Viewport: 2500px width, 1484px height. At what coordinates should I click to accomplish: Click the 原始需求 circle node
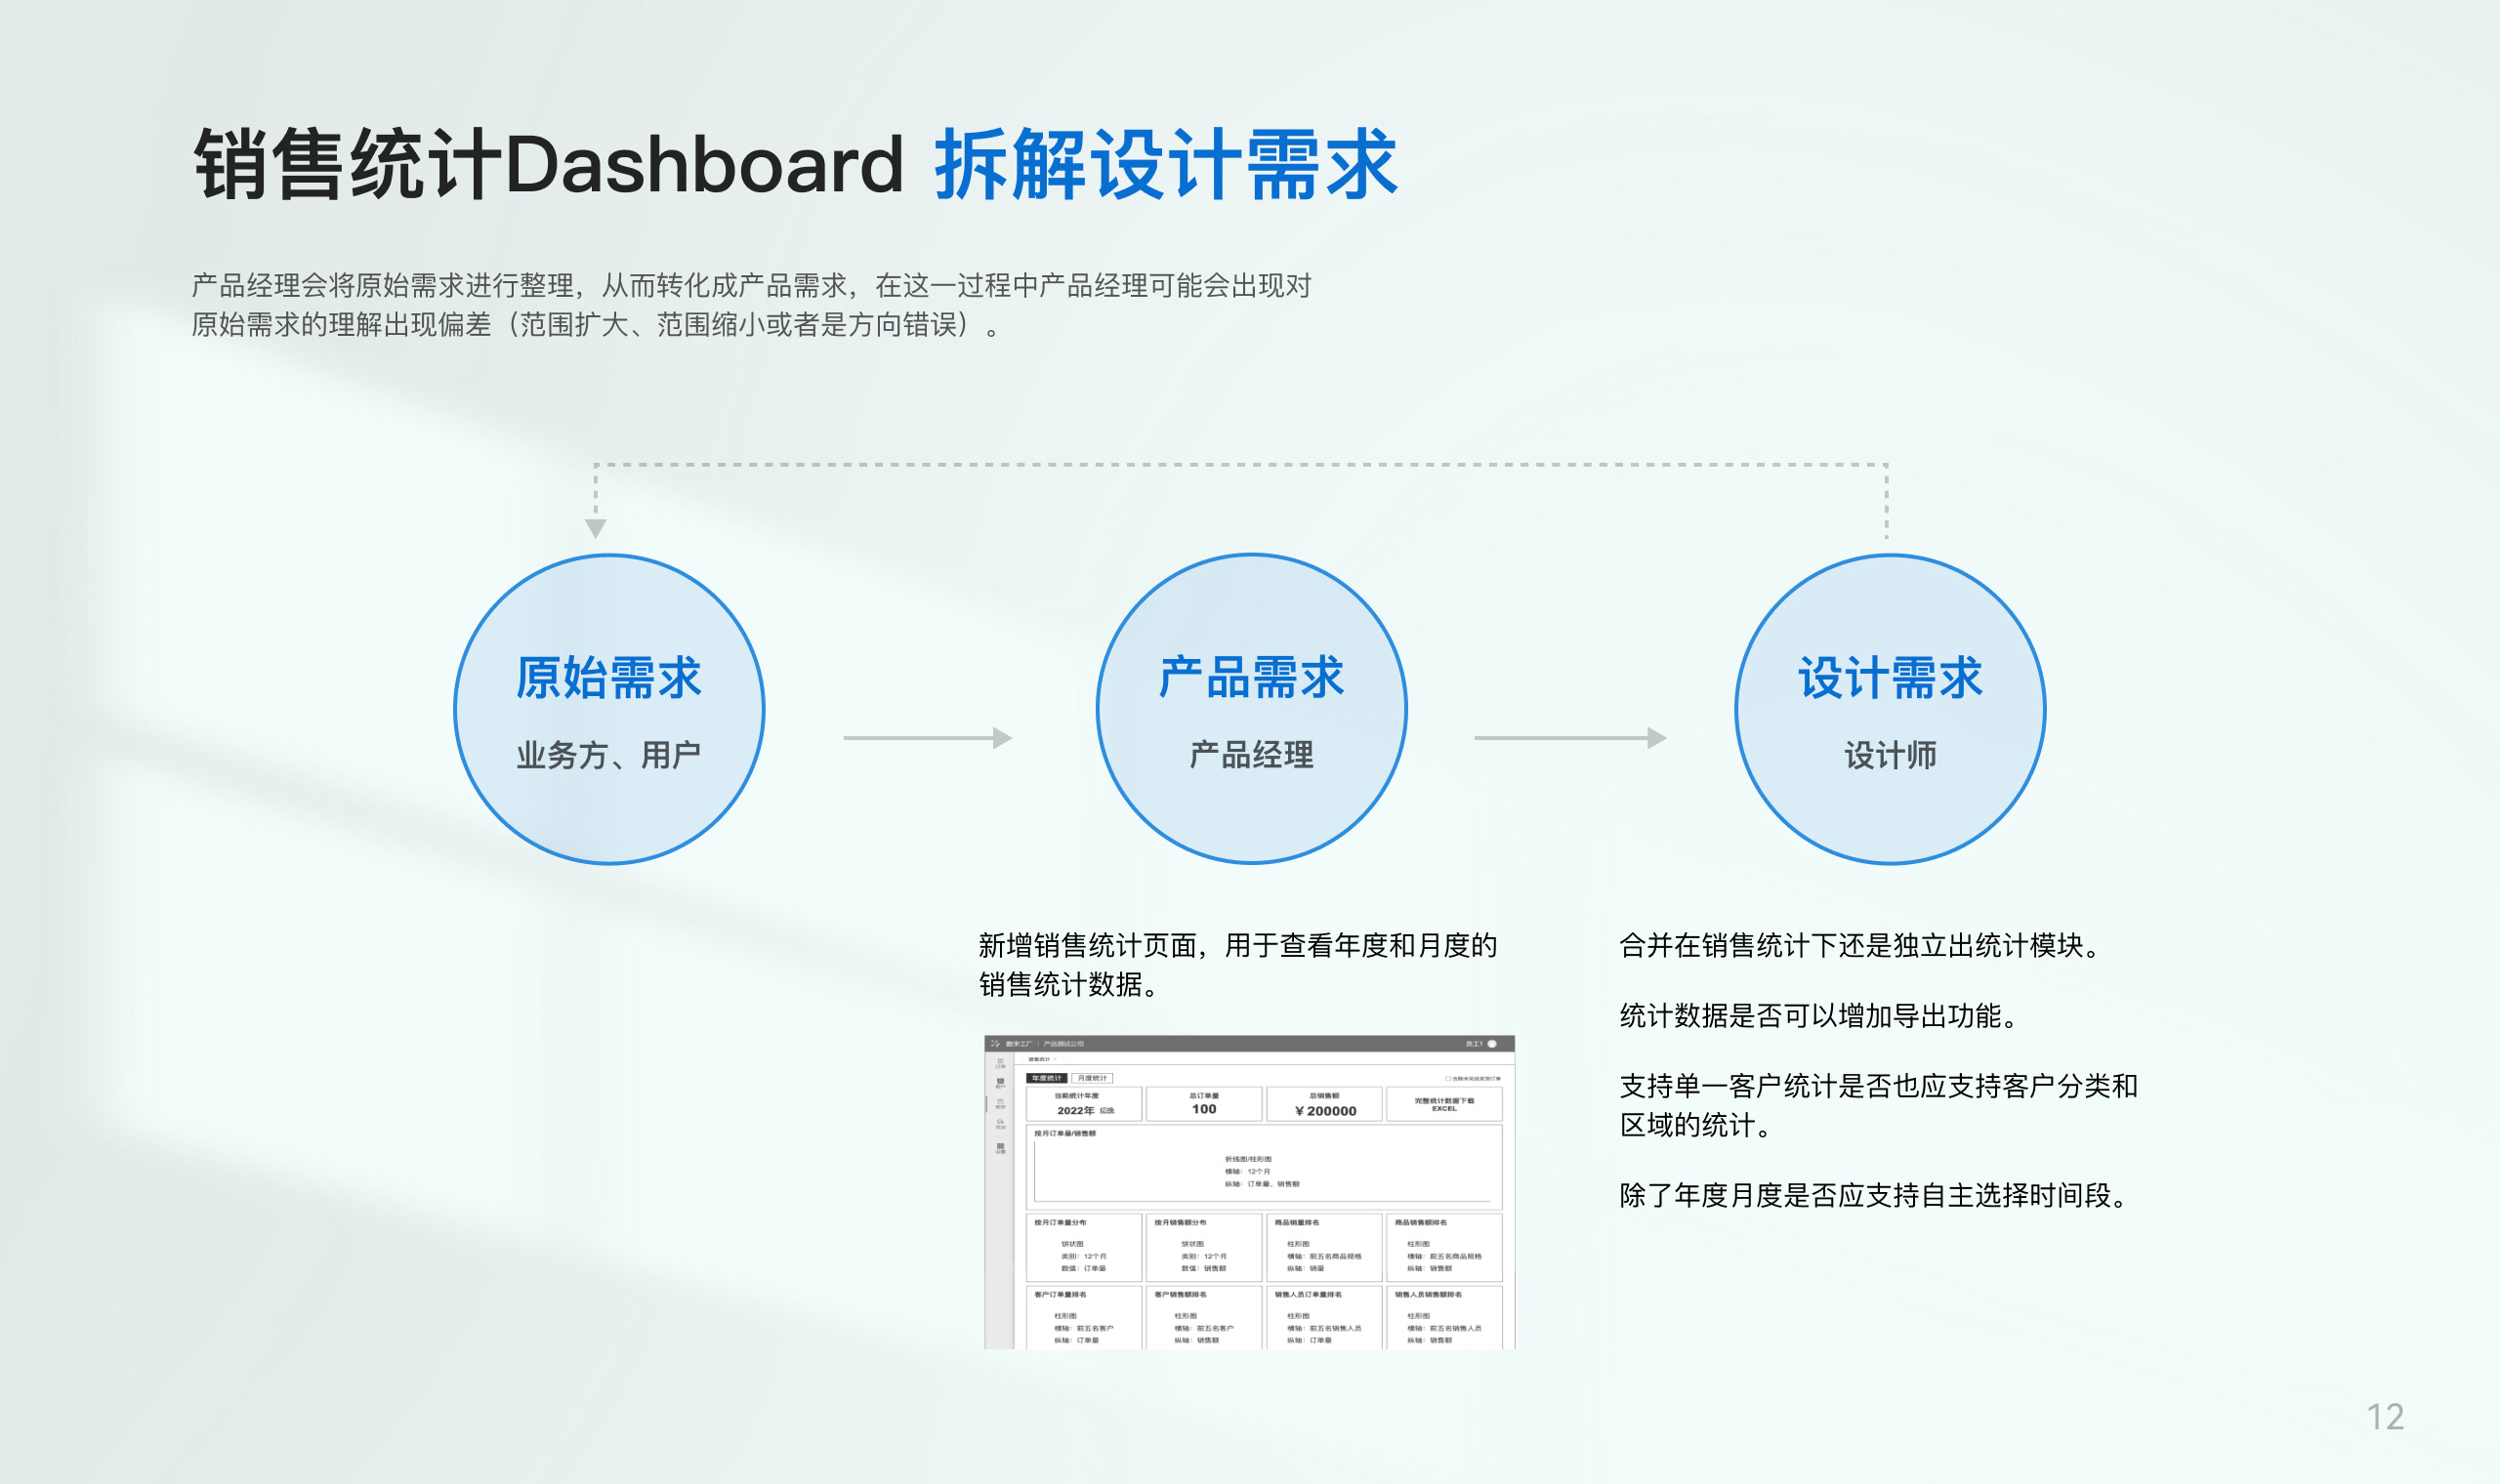tap(609, 709)
